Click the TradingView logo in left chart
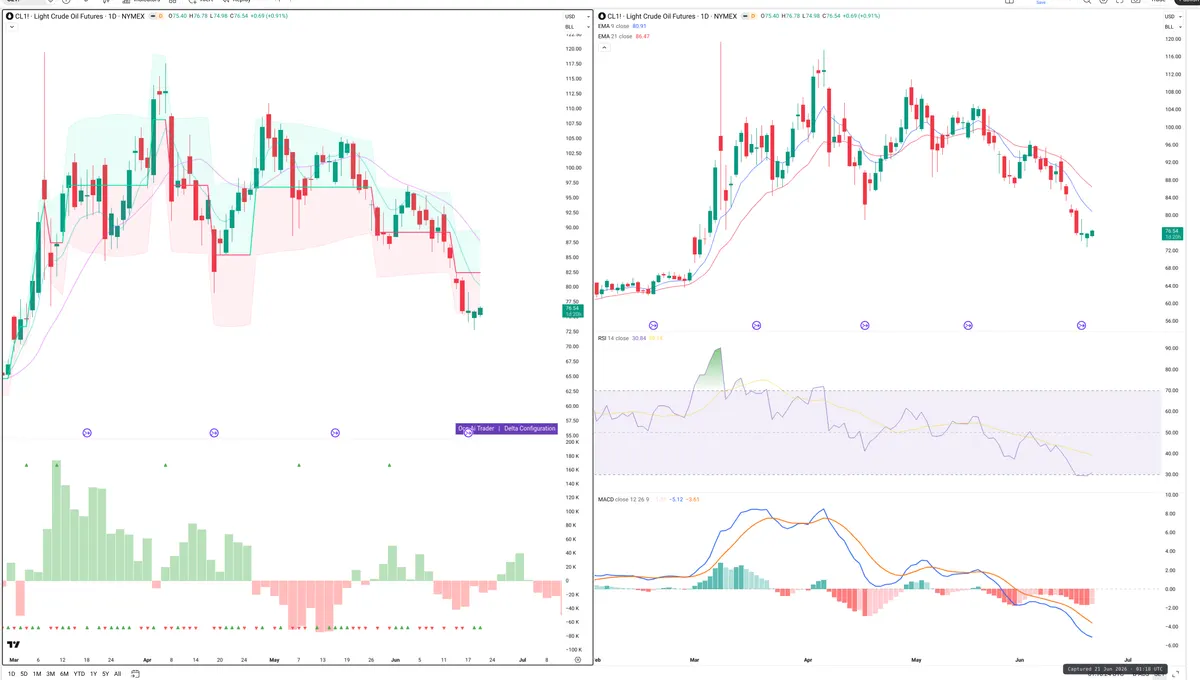The height and width of the screenshot is (680, 1200). point(15,645)
